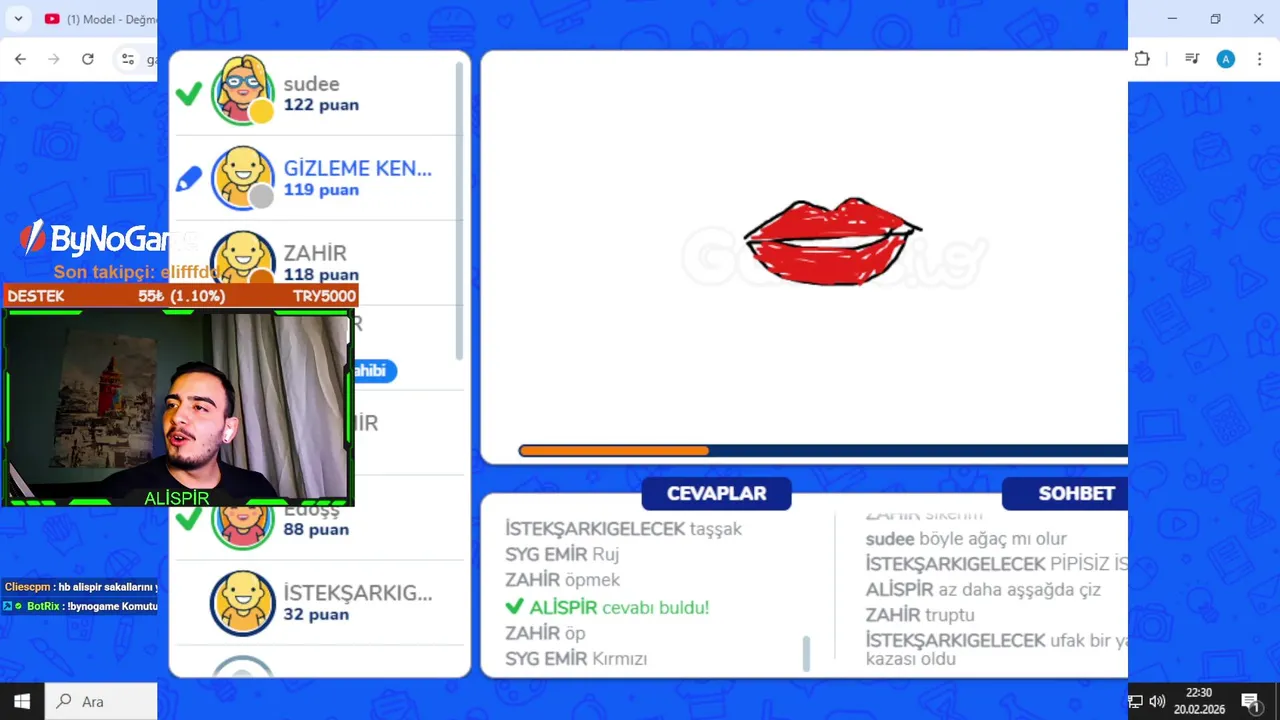Click the Cliescpm stream chat message
The width and height of the screenshot is (1280, 720).
pyautogui.click(x=81, y=587)
